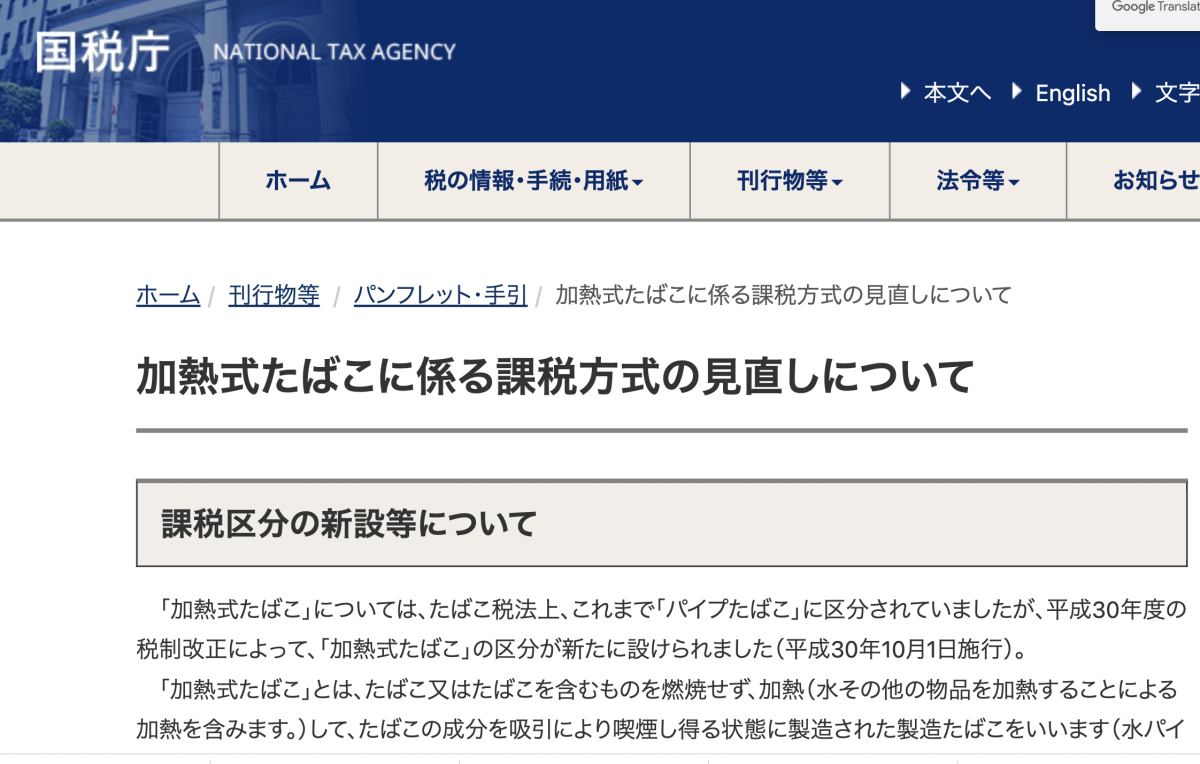Select ホーム in the main navigation bar
Screen dimensions: 1200x764
[x=298, y=181]
